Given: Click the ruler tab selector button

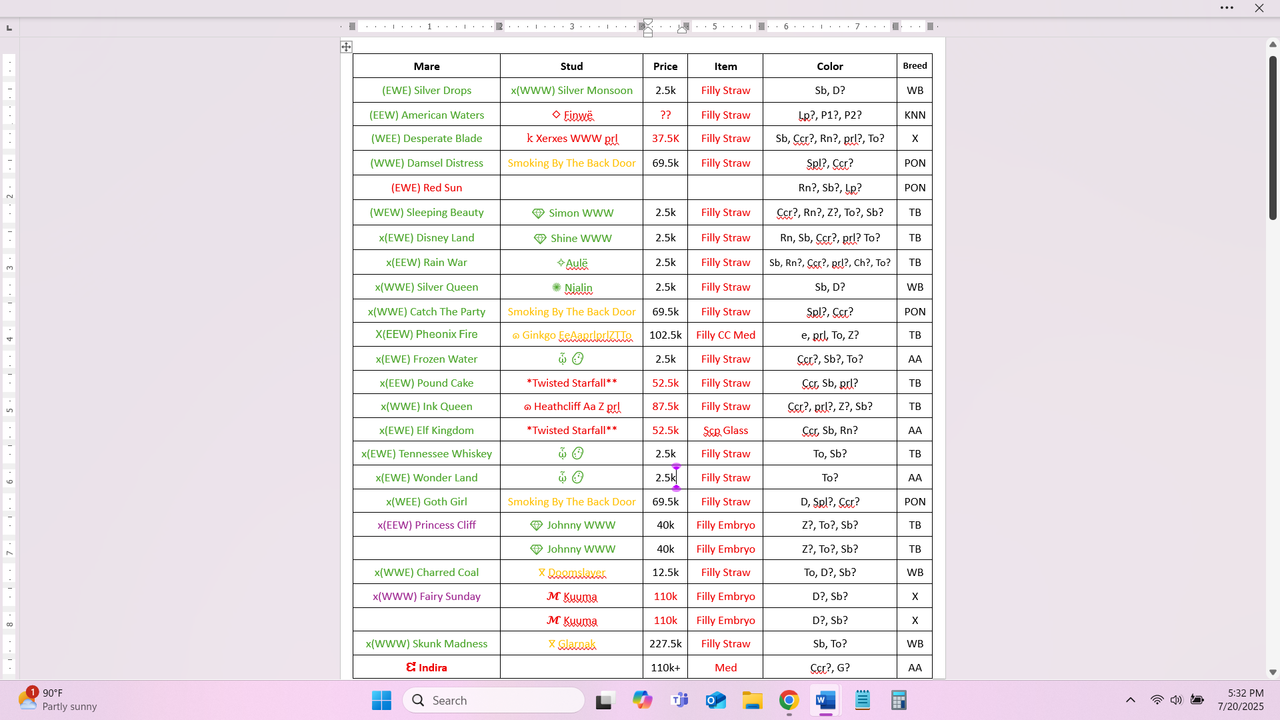Looking at the screenshot, I should 9,27.
